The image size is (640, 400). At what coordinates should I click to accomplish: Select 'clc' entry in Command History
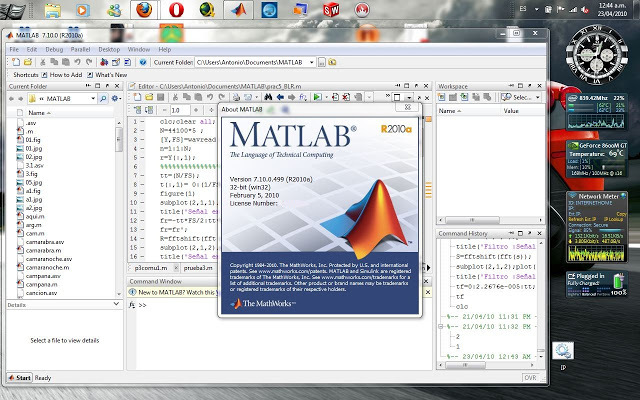point(462,307)
